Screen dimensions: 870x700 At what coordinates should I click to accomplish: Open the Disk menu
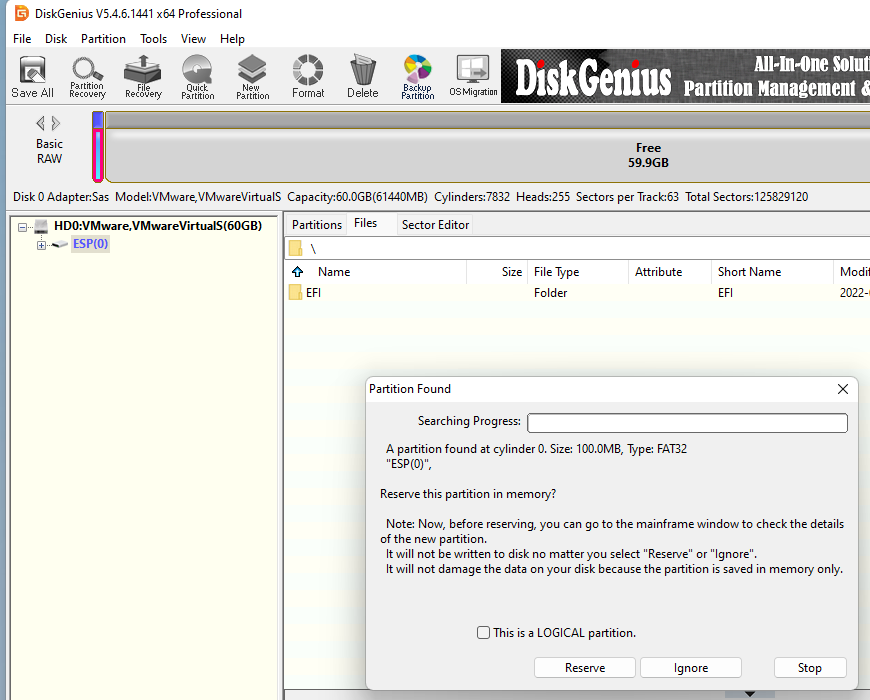(56, 39)
